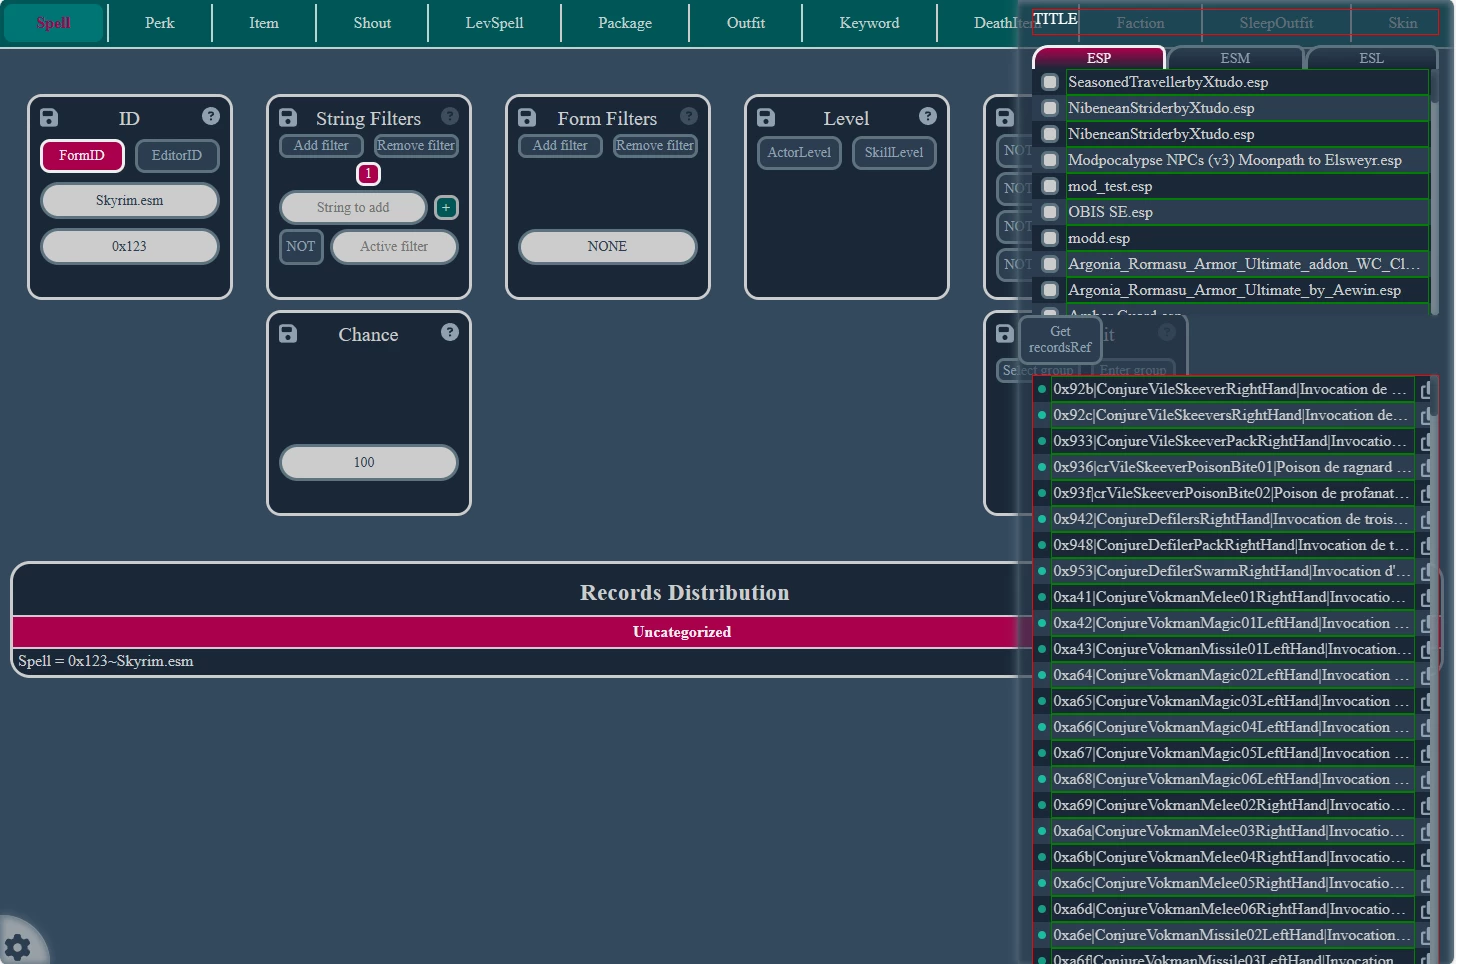This screenshot has height=964, width=1466.
Task: Click the Chance value field showing 100
Action: pyautogui.click(x=369, y=462)
